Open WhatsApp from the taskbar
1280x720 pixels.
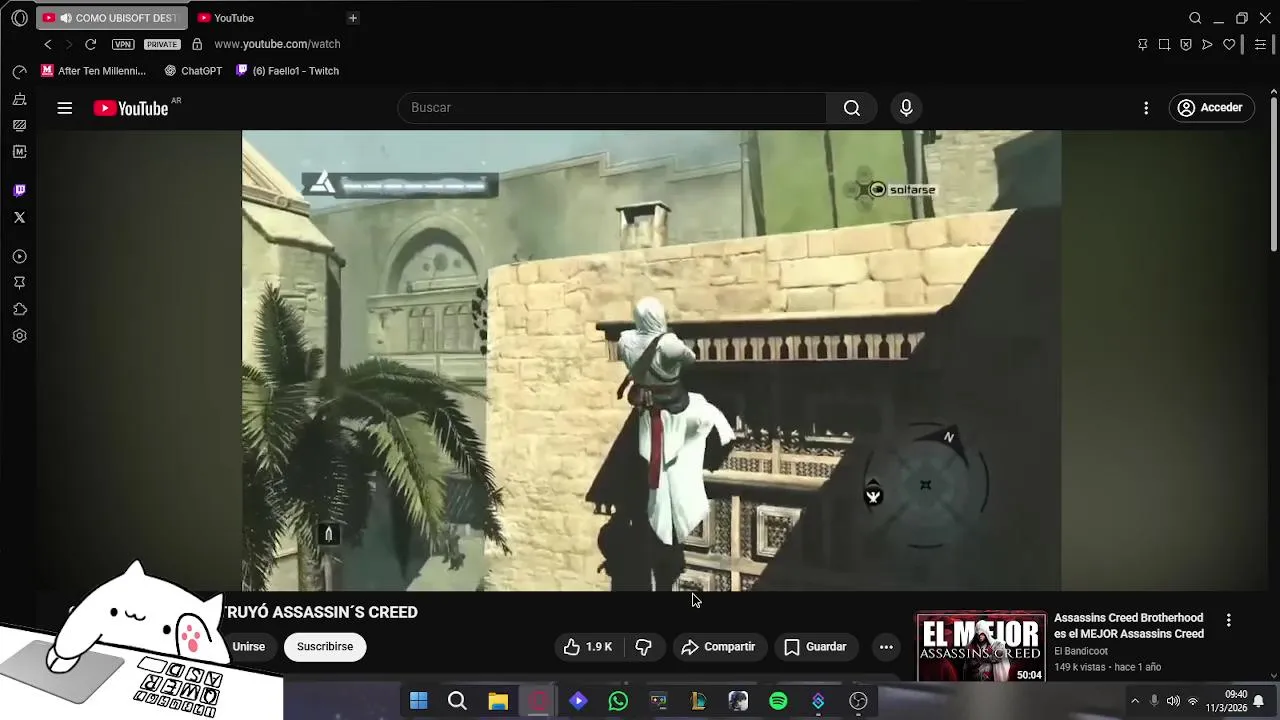coord(618,701)
